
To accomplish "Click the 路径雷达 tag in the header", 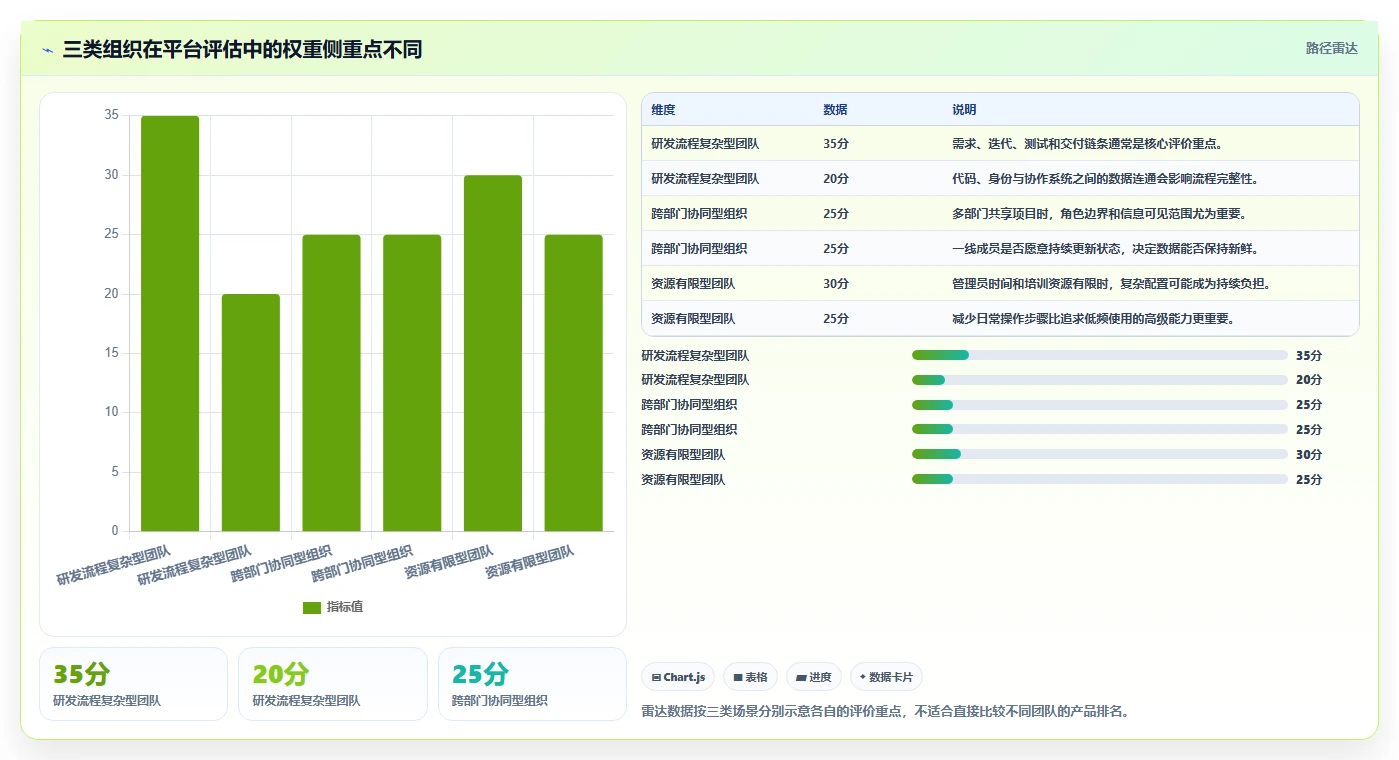I will [1331, 48].
